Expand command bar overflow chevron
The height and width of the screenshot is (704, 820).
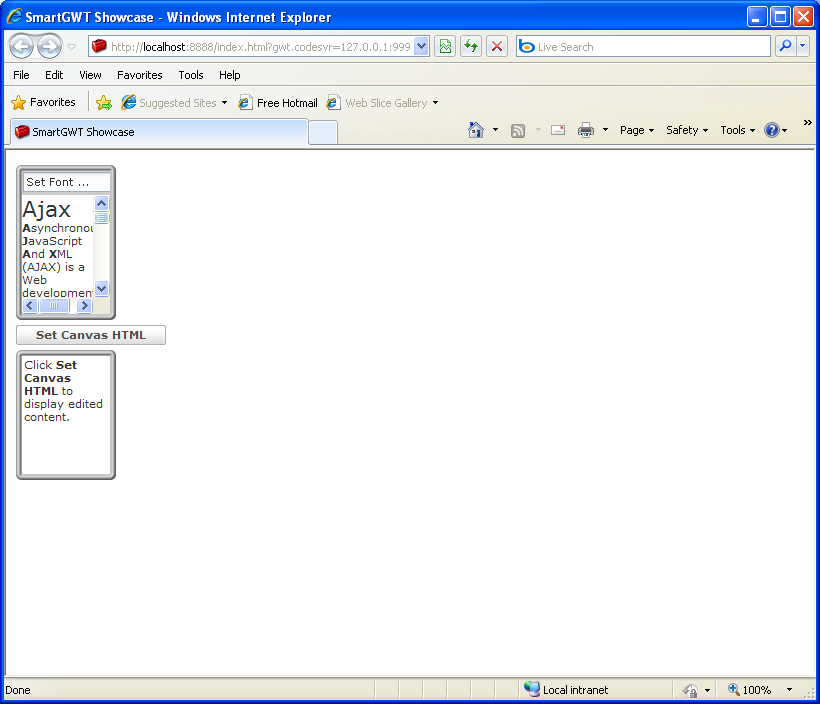(807, 122)
